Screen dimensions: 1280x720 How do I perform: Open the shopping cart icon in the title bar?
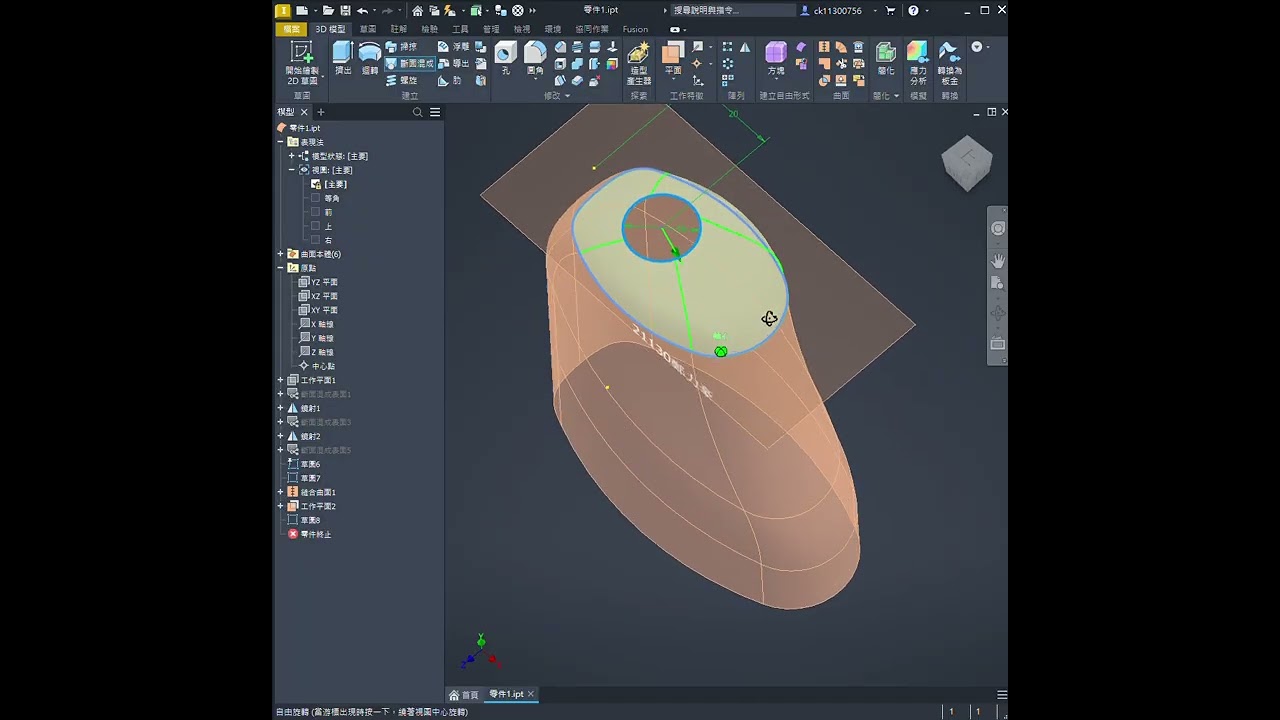pyautogui.click(x=890, y=10)
